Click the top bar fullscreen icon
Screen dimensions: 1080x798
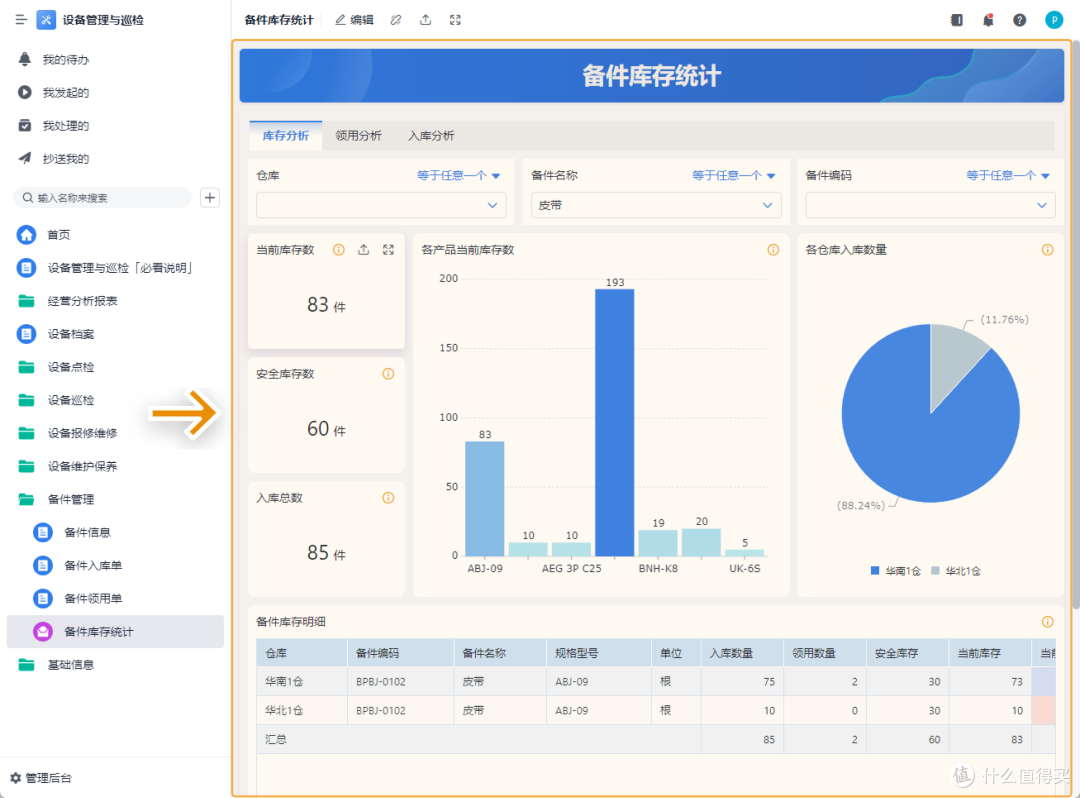[x=455, y=20]
